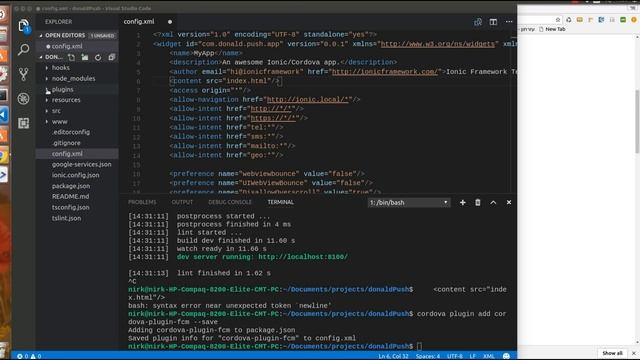Open package.json in explorer
The image size is (640, 360).
coord(71,186)
